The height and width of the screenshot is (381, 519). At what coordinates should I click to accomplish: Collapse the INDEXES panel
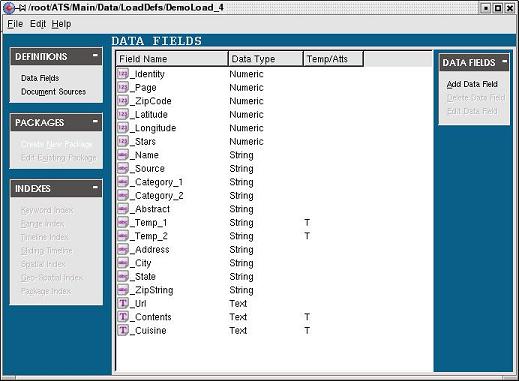coord(95,187)
